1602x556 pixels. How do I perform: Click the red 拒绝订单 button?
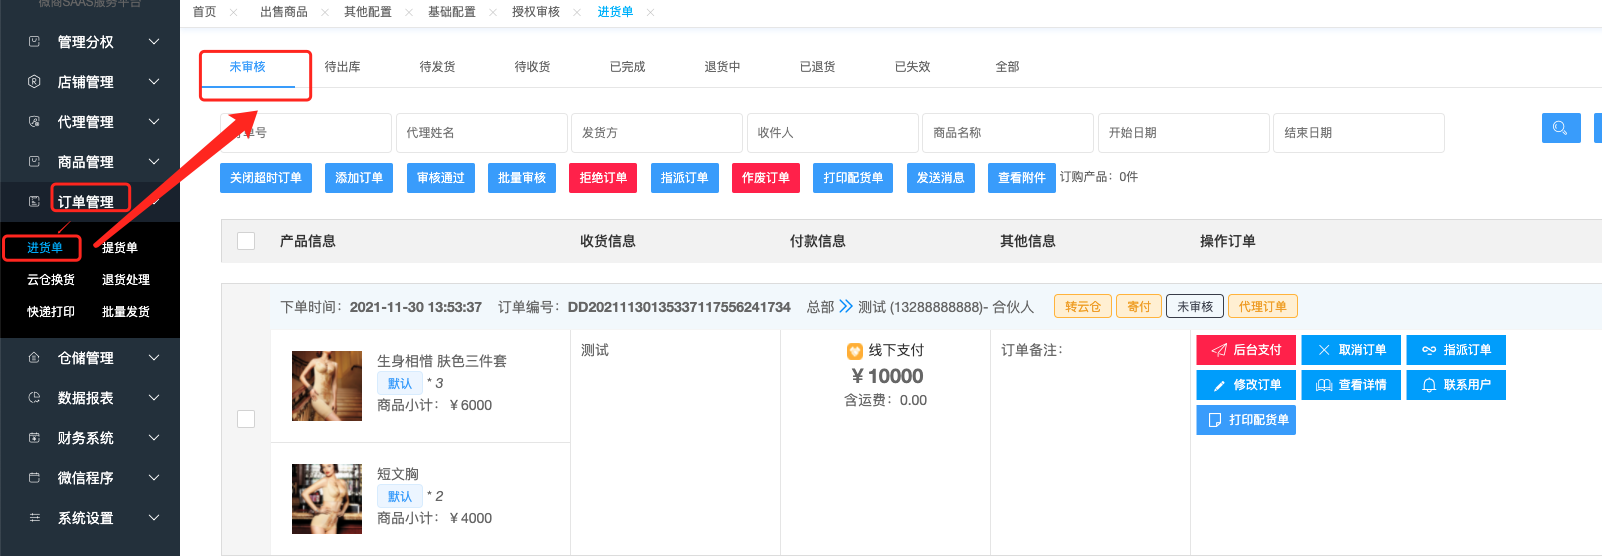pyautogui.click(x=603, y=178)
